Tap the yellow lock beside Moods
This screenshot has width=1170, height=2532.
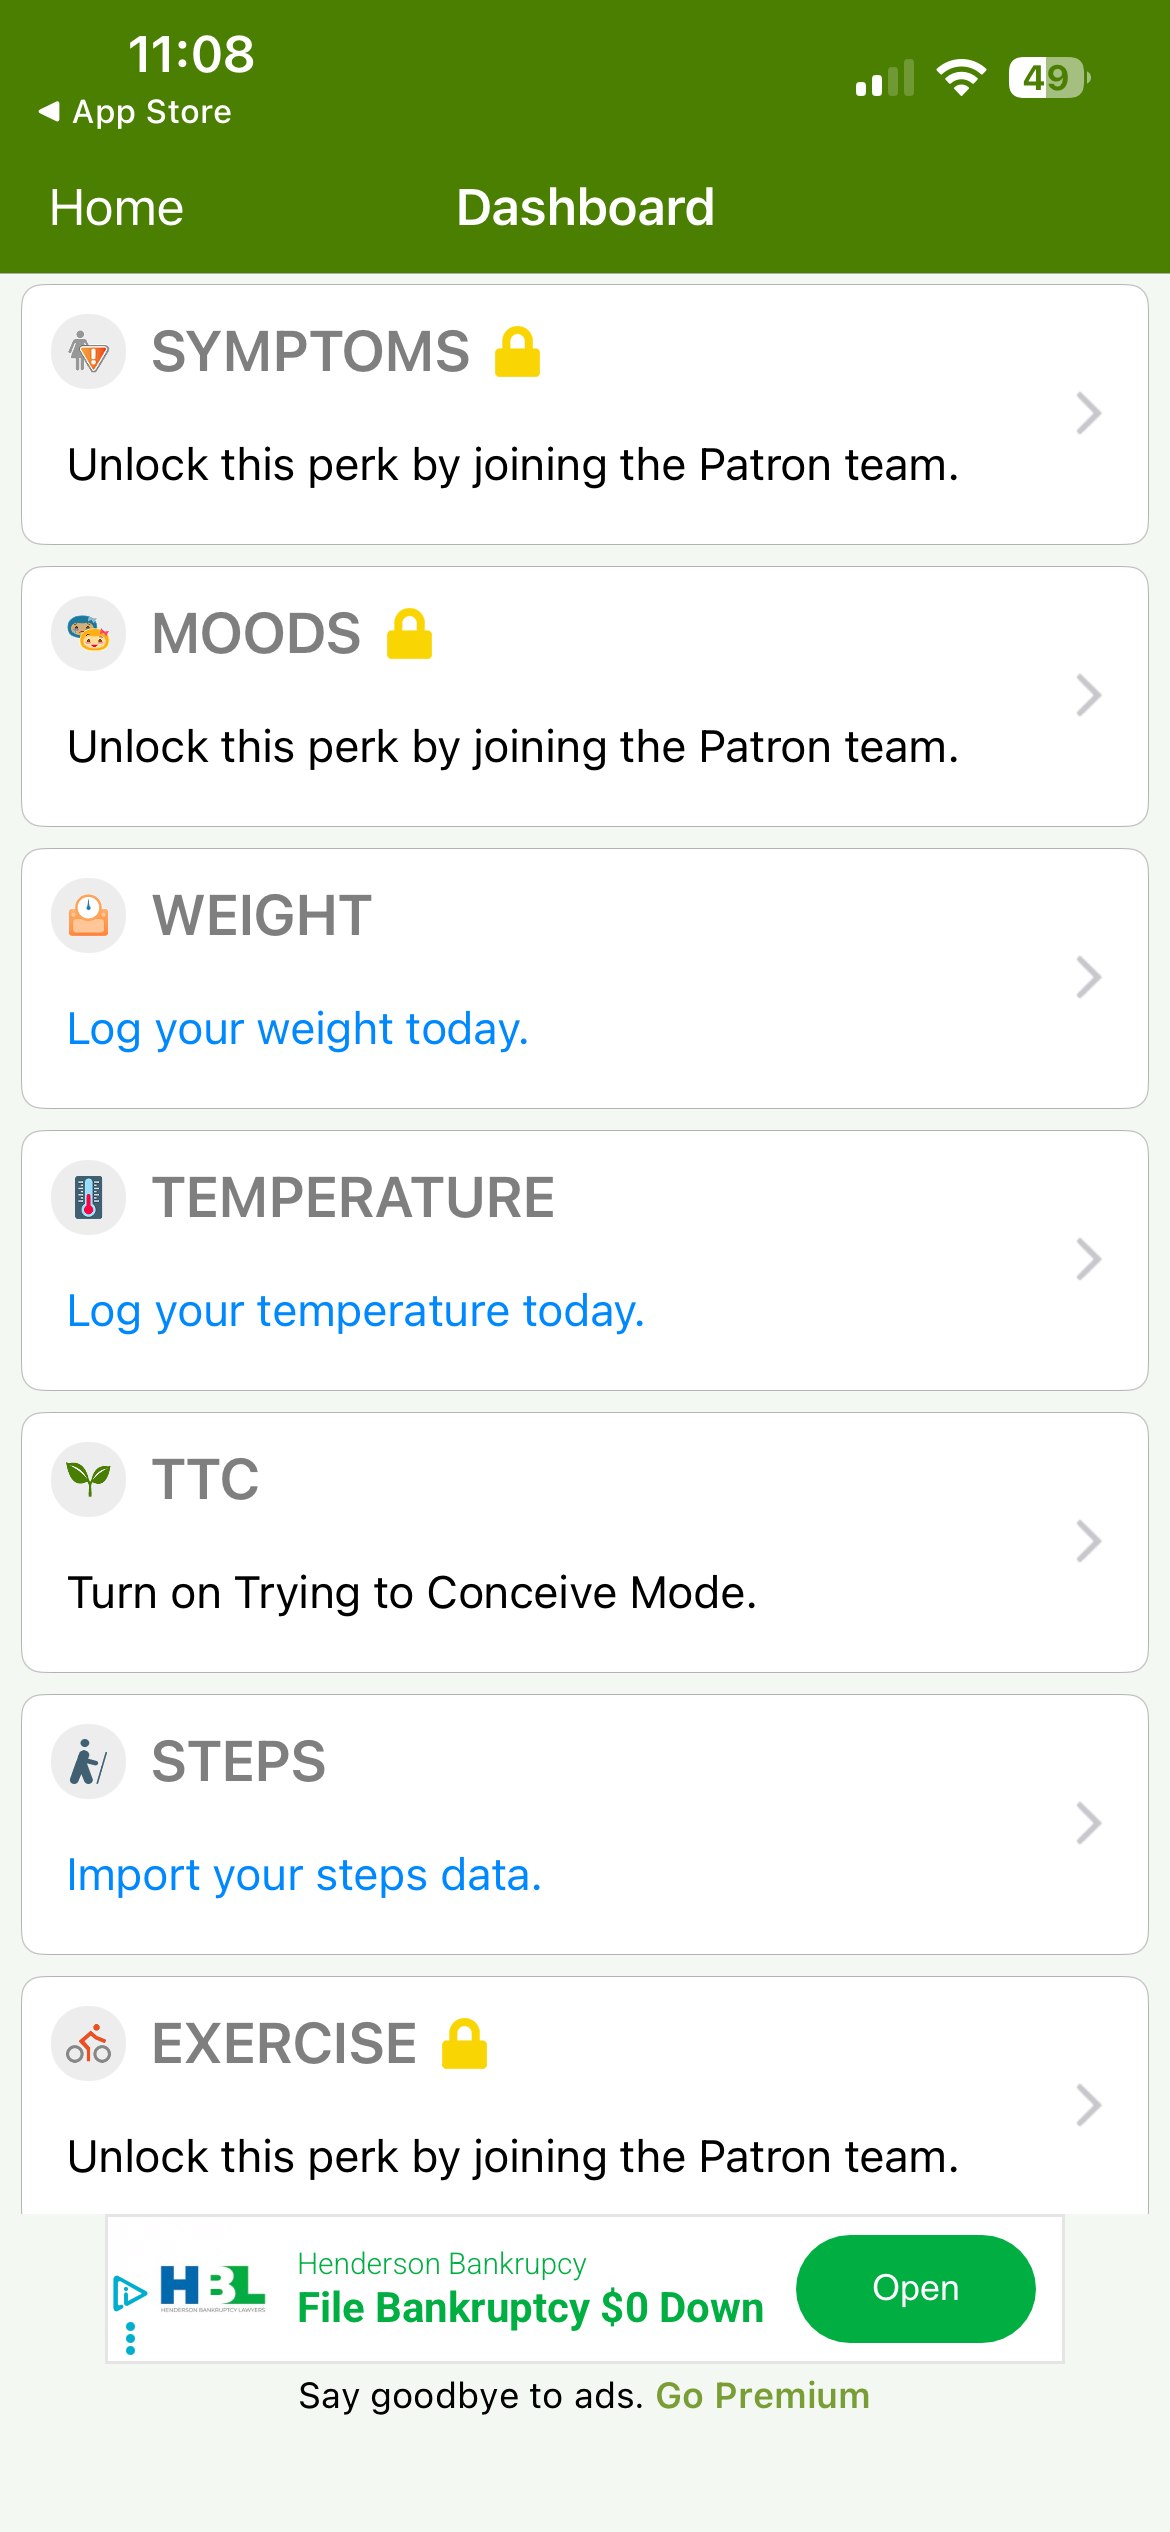click(x=409, y=634)
